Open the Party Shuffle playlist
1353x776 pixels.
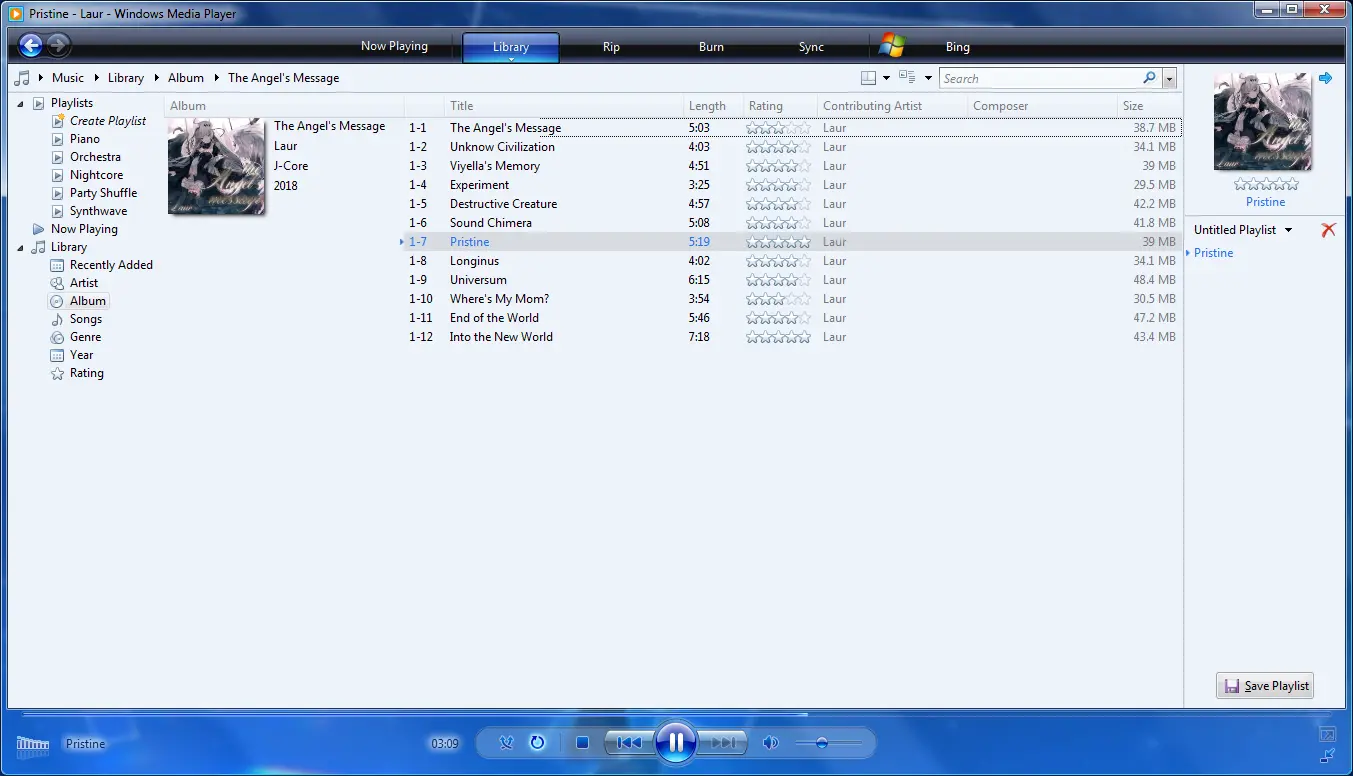(x=103, y=193)
